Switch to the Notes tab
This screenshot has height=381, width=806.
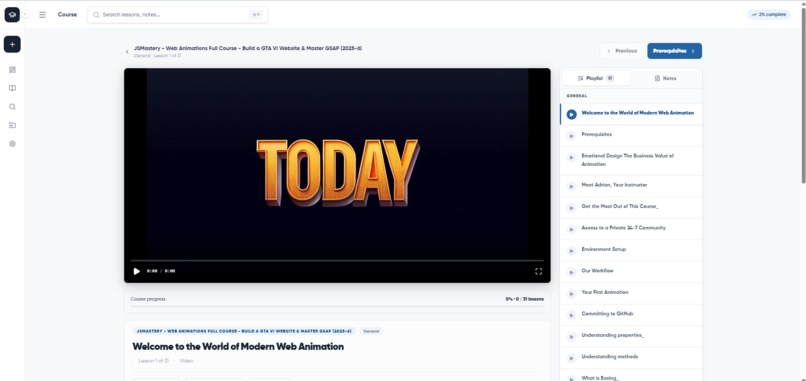click(665, 78)
